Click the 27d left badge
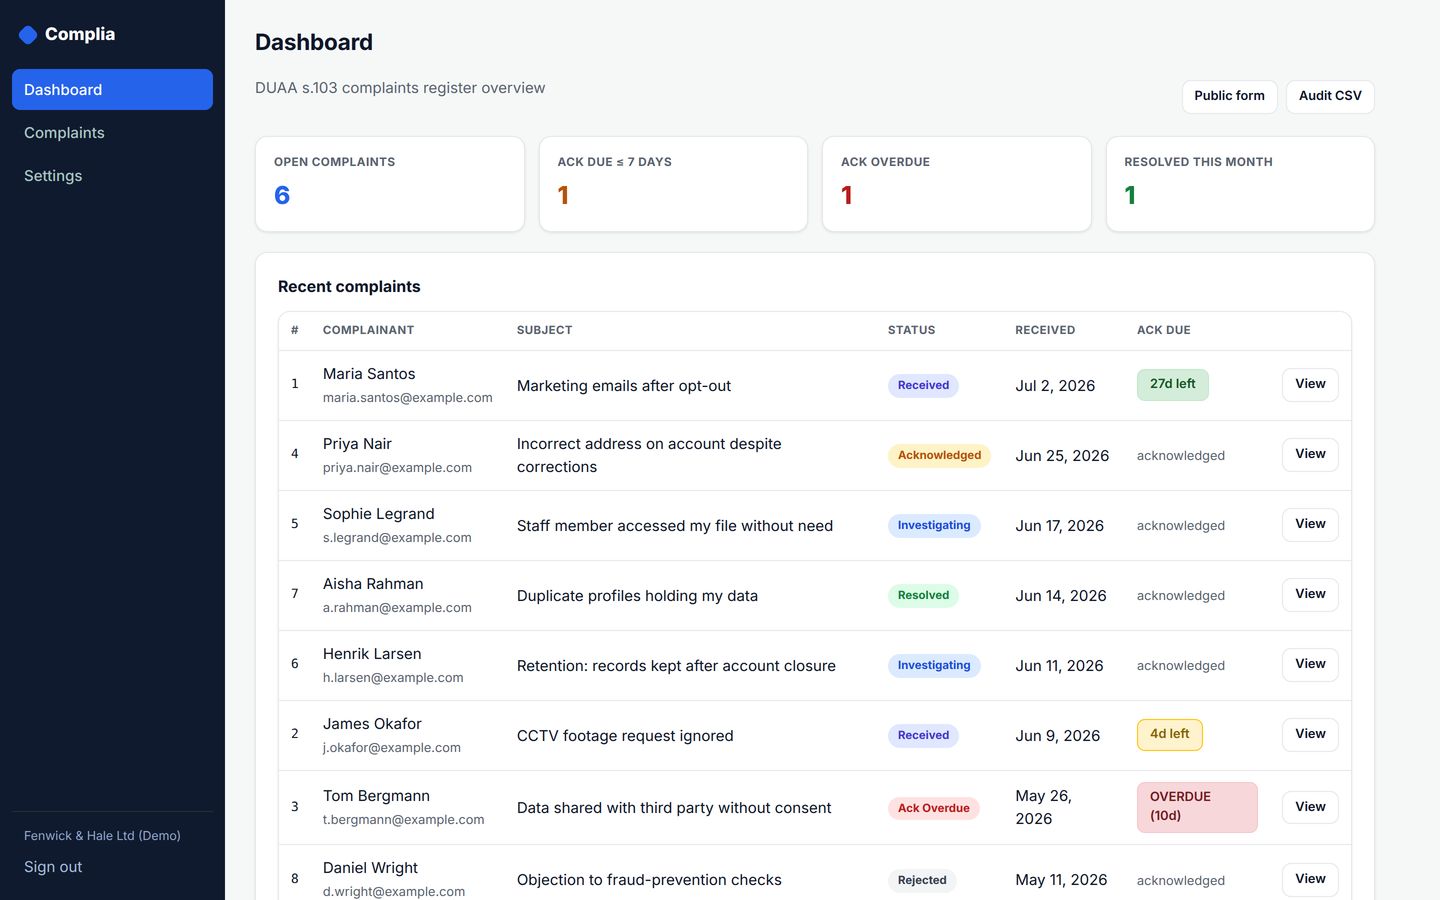Image resolution: width=1440 pixels, height=900 pixels. 1172,385
